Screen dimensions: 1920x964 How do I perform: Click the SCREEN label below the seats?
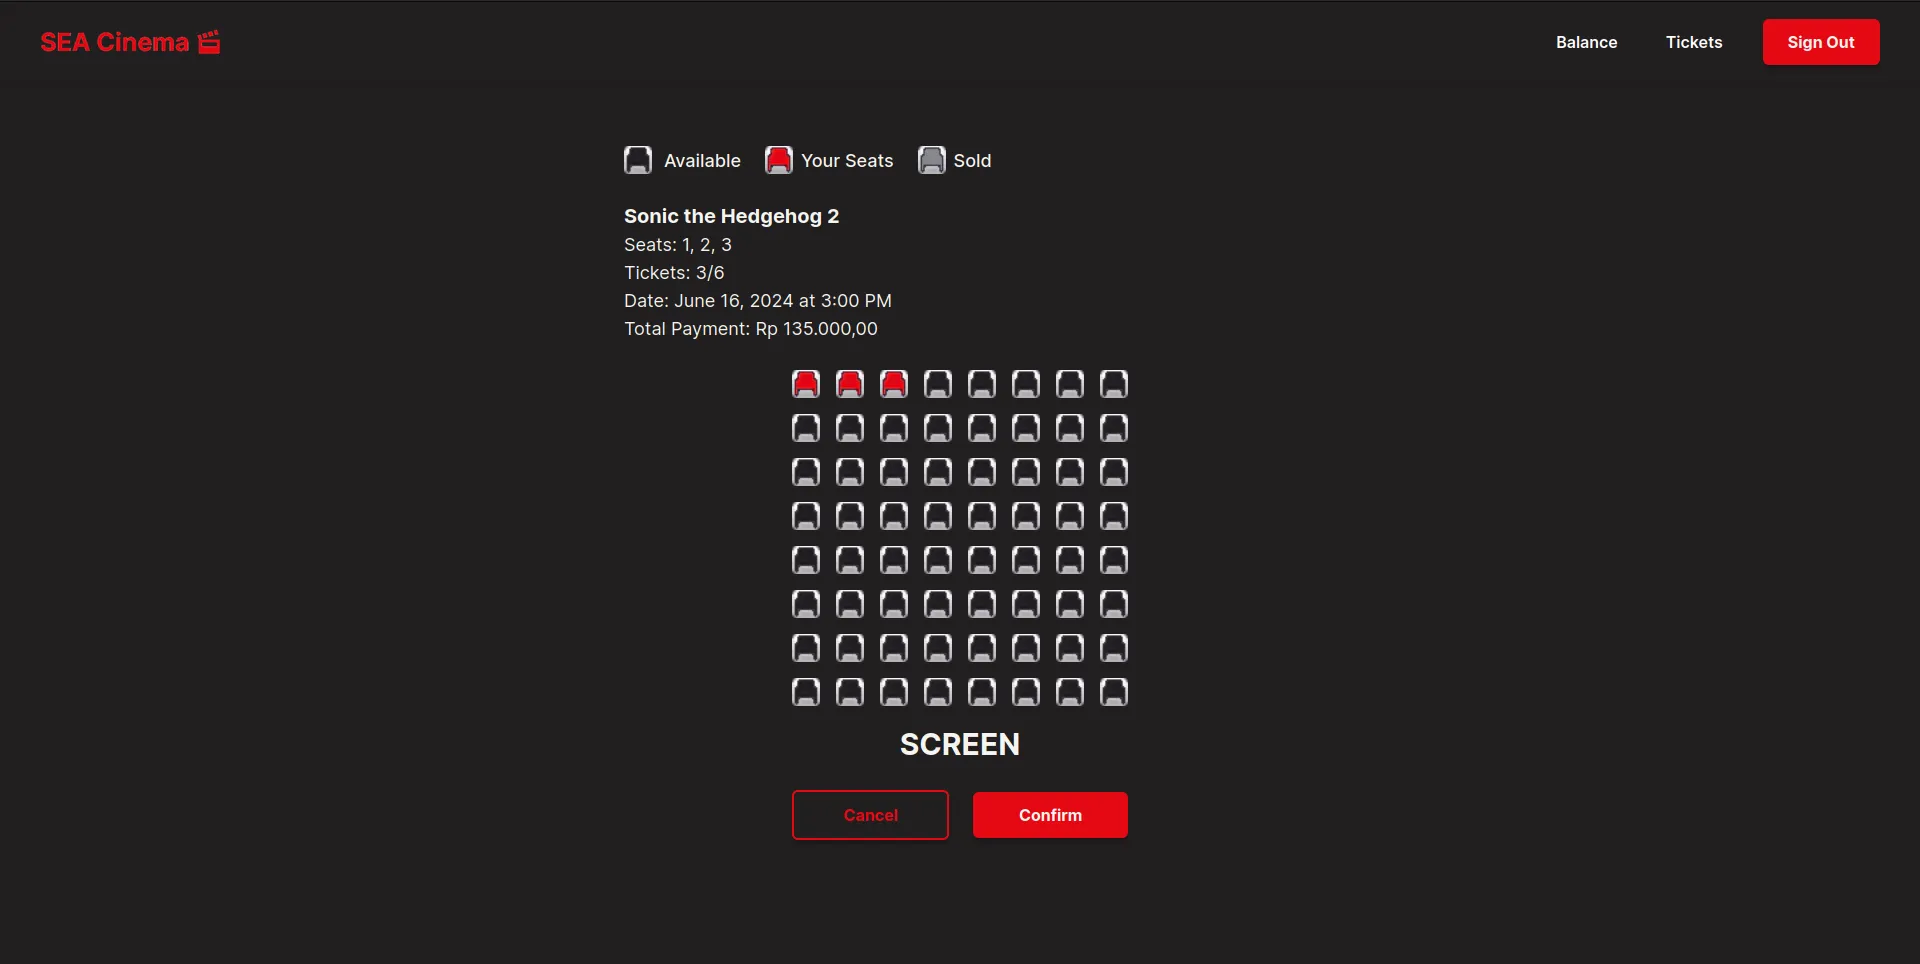[x=959, y=744]
